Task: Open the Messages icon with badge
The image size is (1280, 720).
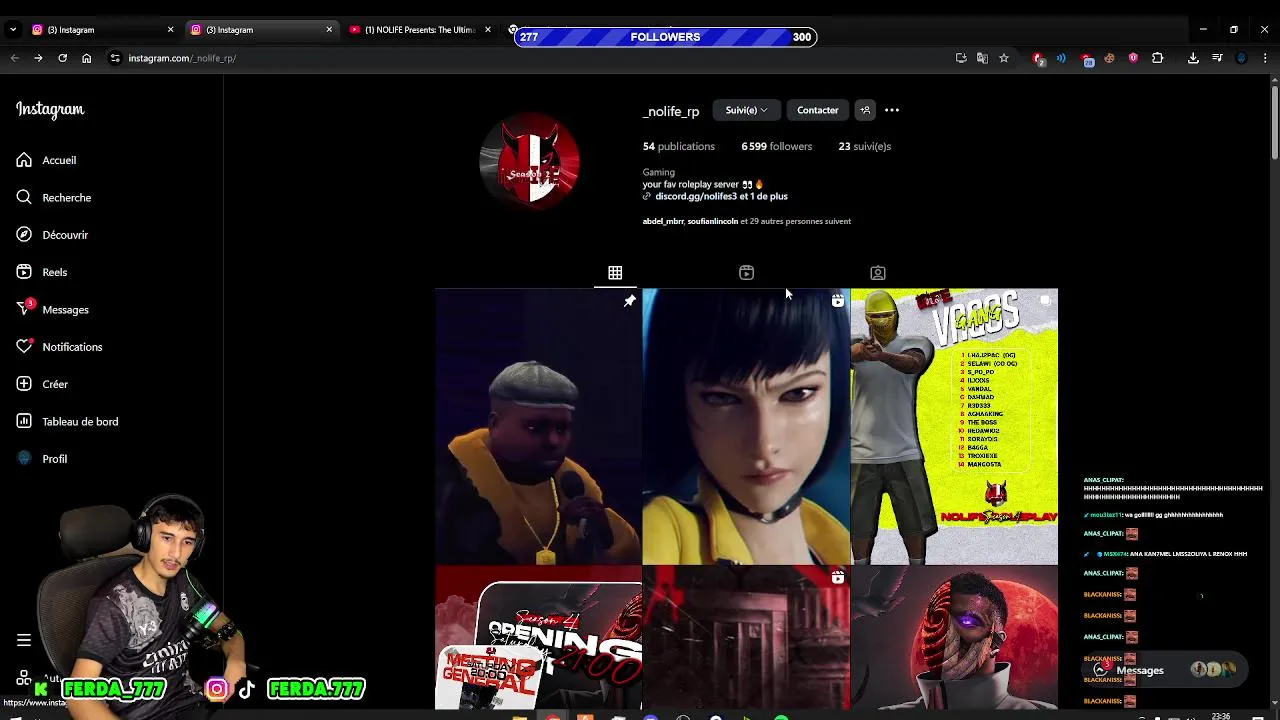Action: coord(24,309)
